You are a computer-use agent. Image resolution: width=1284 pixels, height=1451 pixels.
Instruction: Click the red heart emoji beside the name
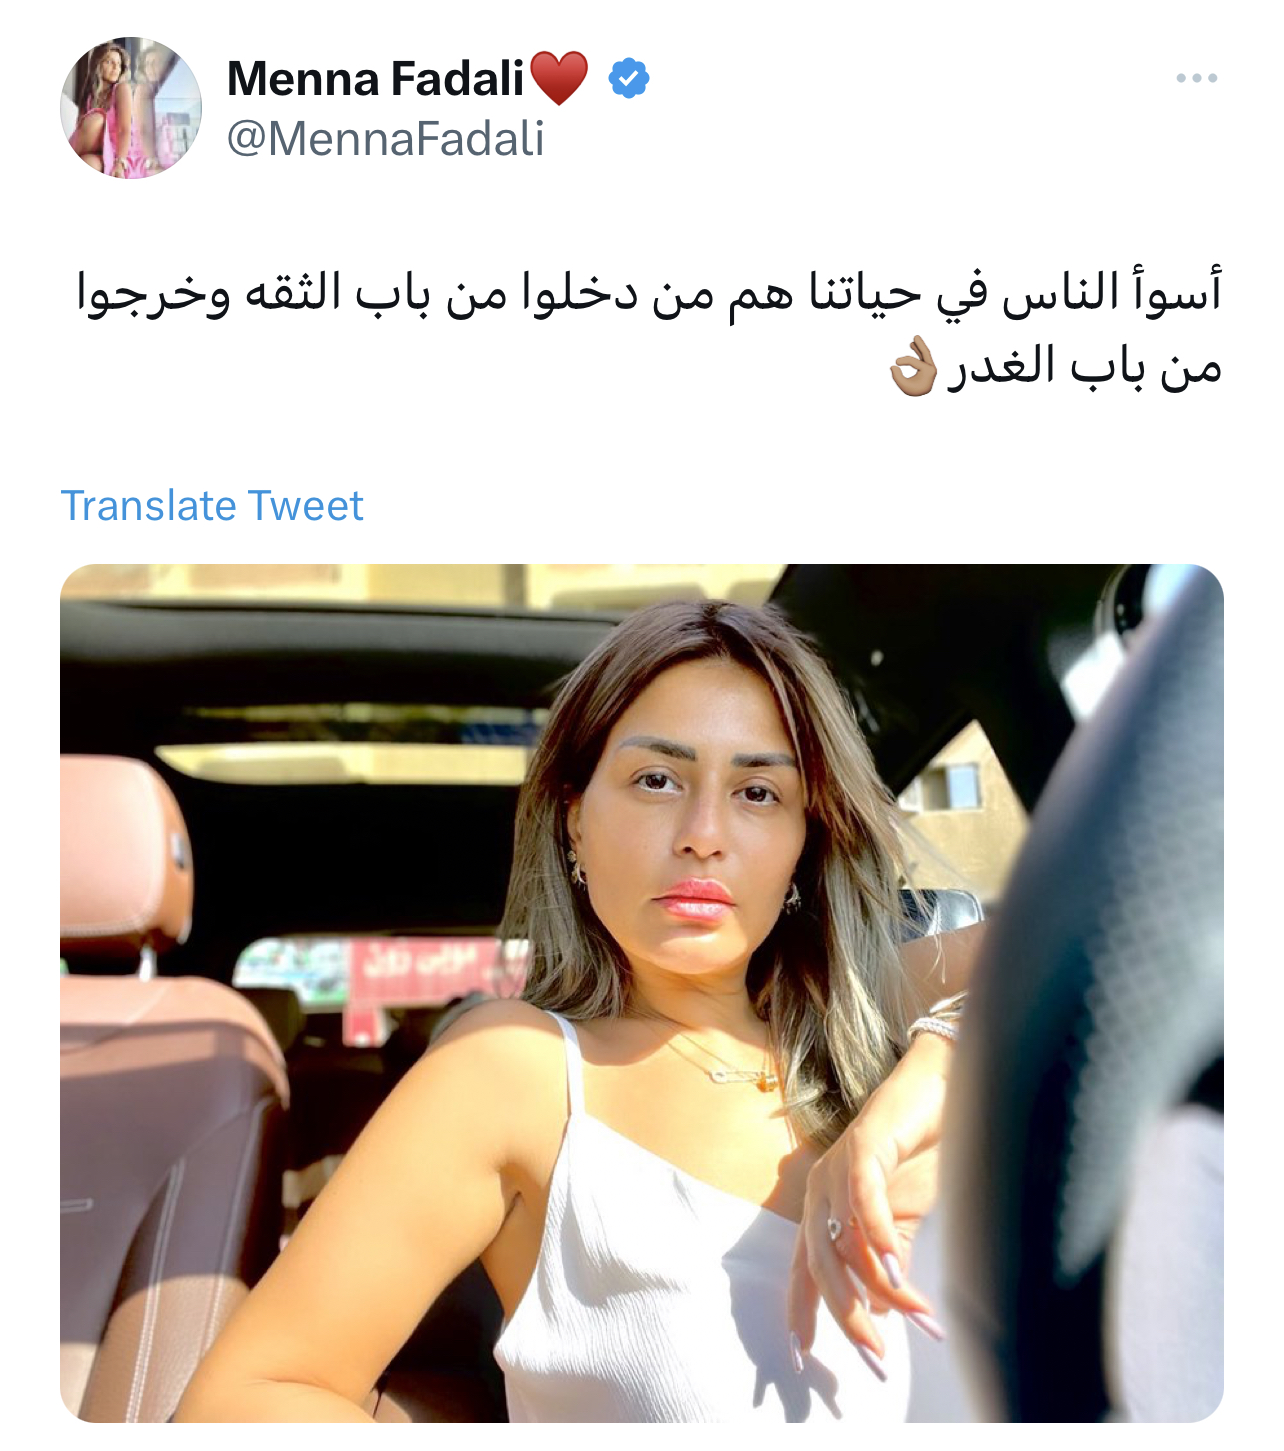pos(558,78)
